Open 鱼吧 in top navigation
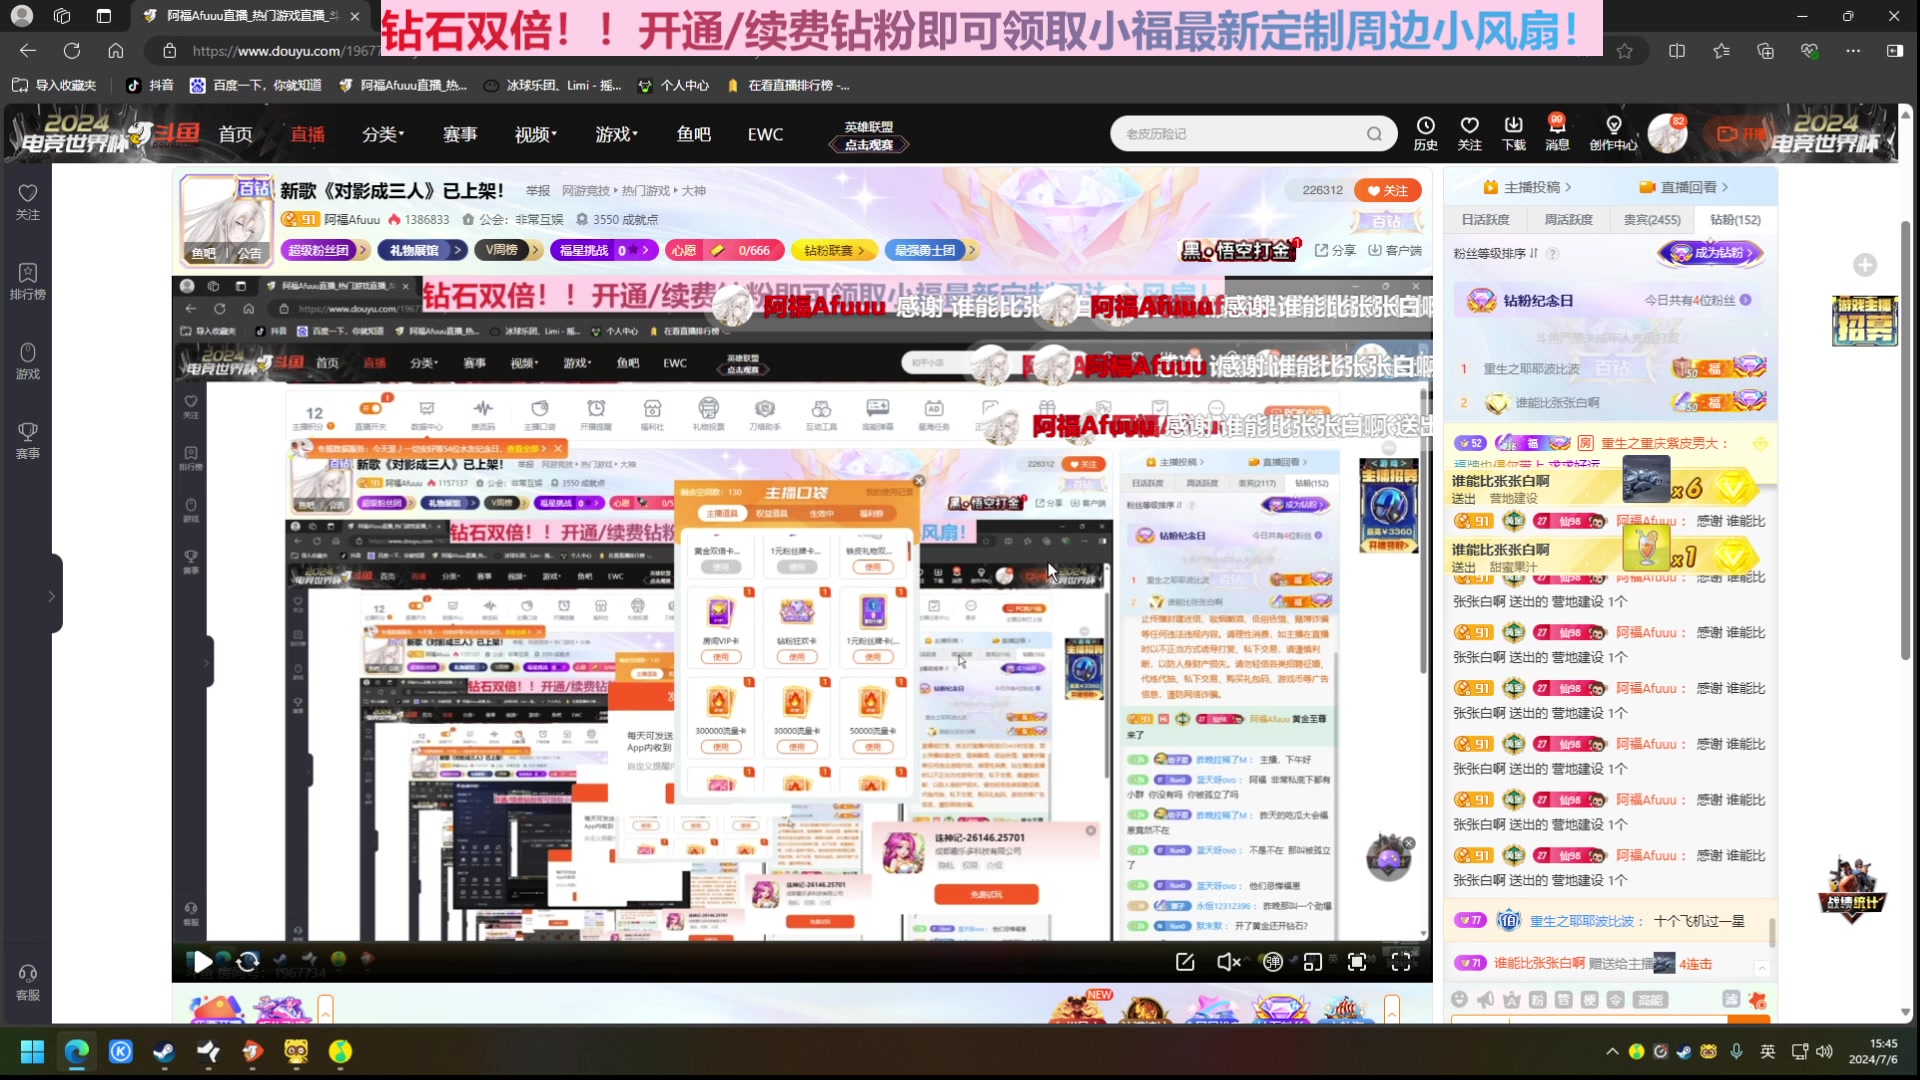The width and height of the screenshot is (1920, 1080). click(x=693, y=134)
